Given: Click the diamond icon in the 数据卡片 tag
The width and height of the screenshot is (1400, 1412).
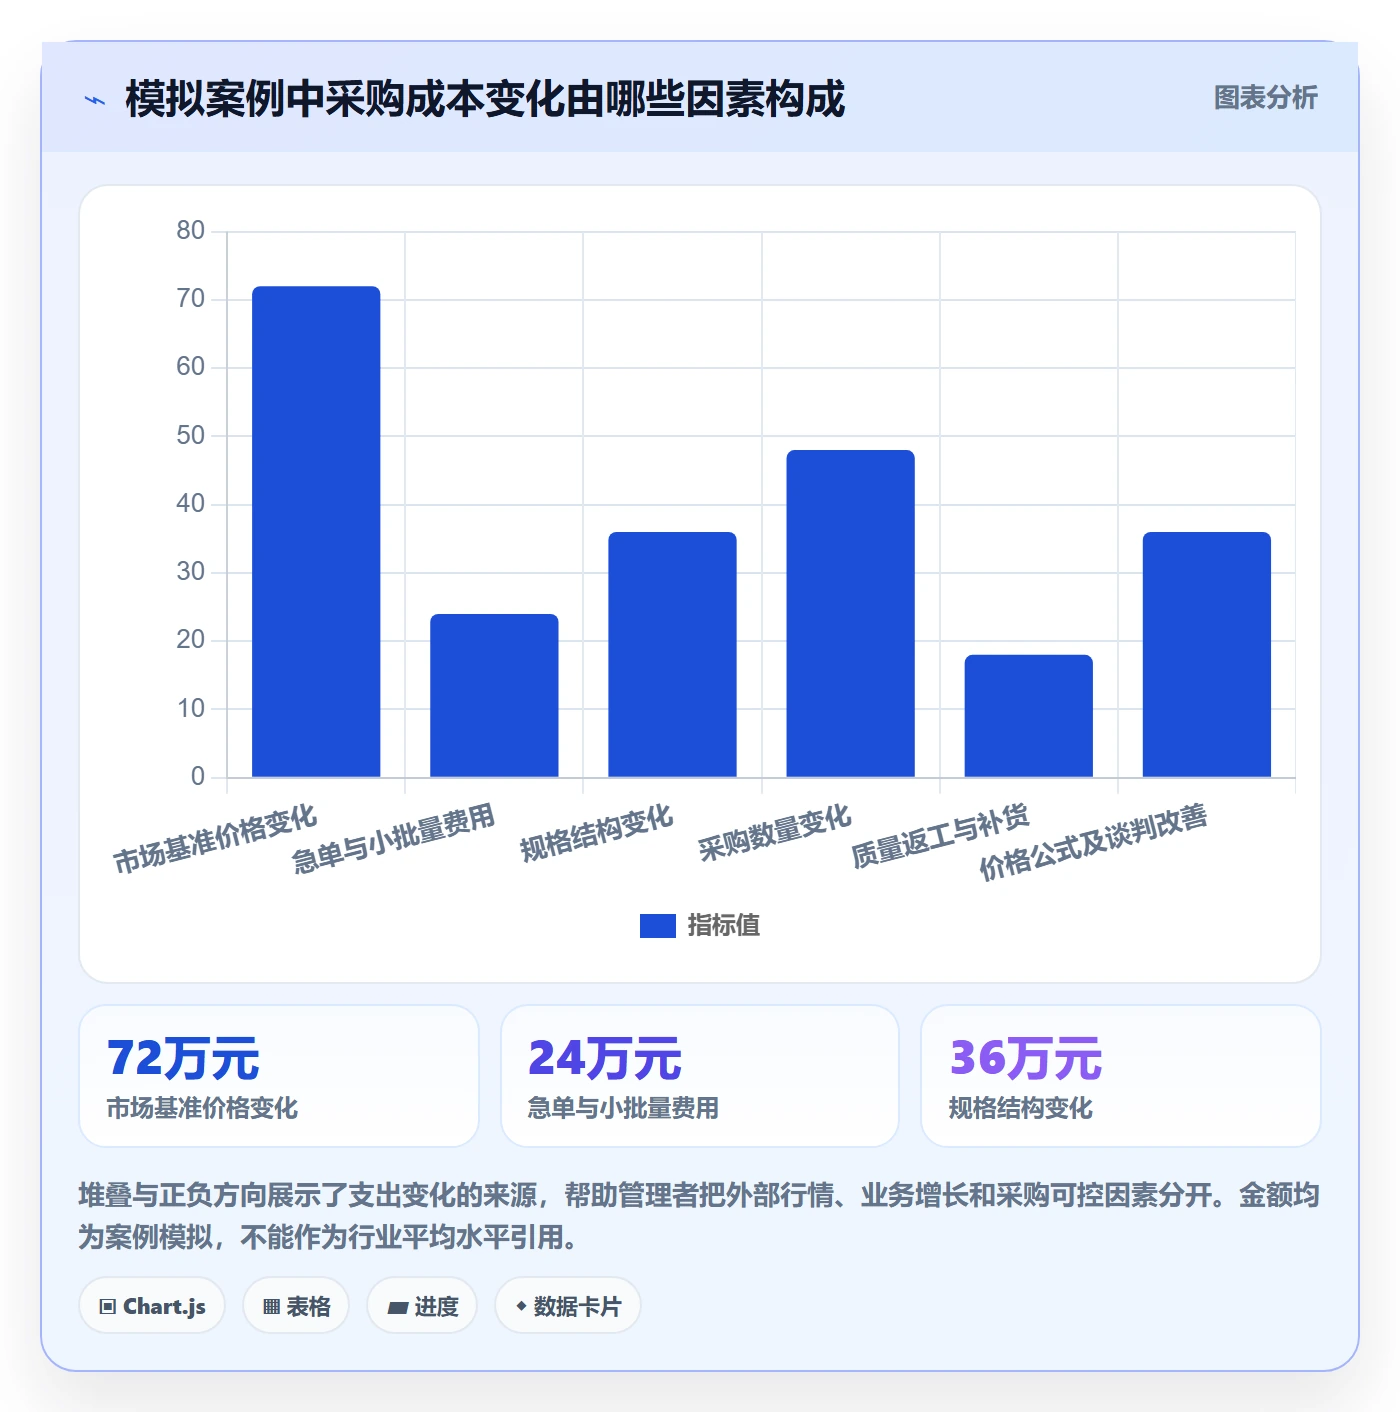Looking at the screenshot, I should (x=521, y=1305).
